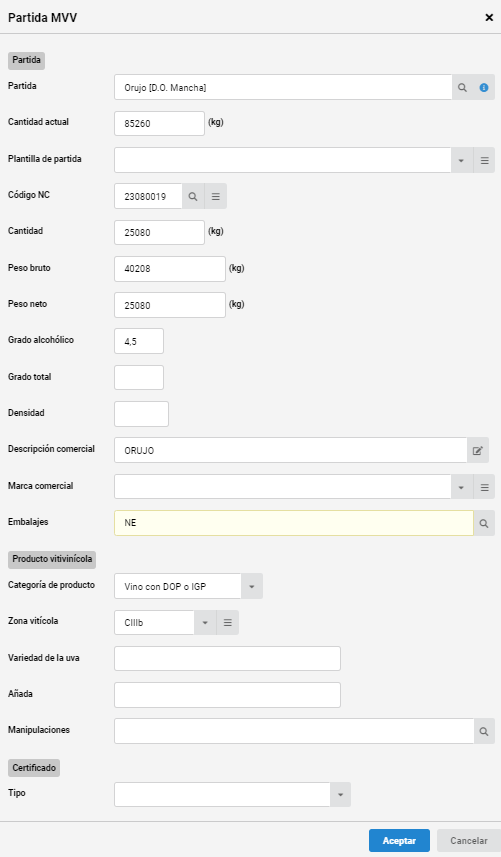Open the Marca comercial list menu icon

(x=485, y=488)
